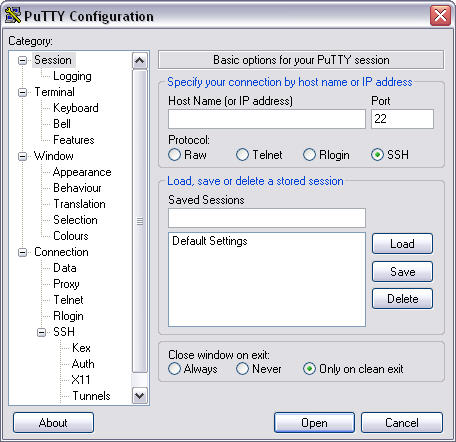Collapse the Window category node
Screen dimensions: 456x442
click(x=23, y=156)
